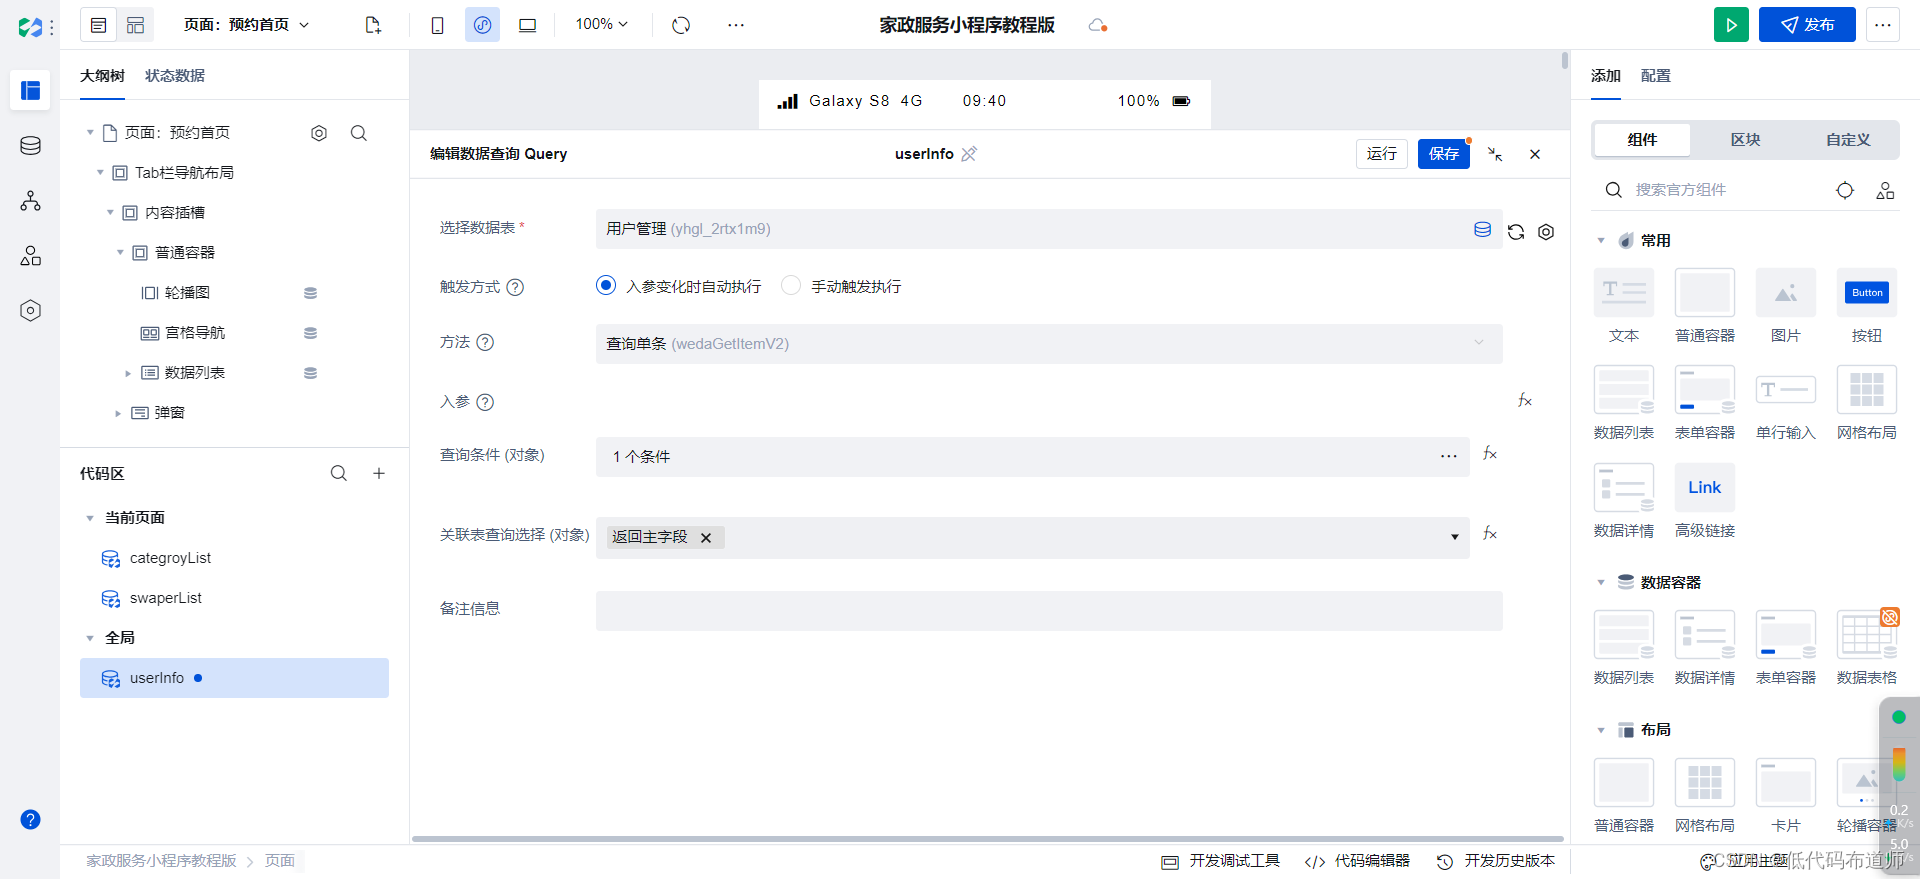Click the 按钮 Button component
The height and width of the screenshot is (879, 1920).
(x=1867, y=306)
